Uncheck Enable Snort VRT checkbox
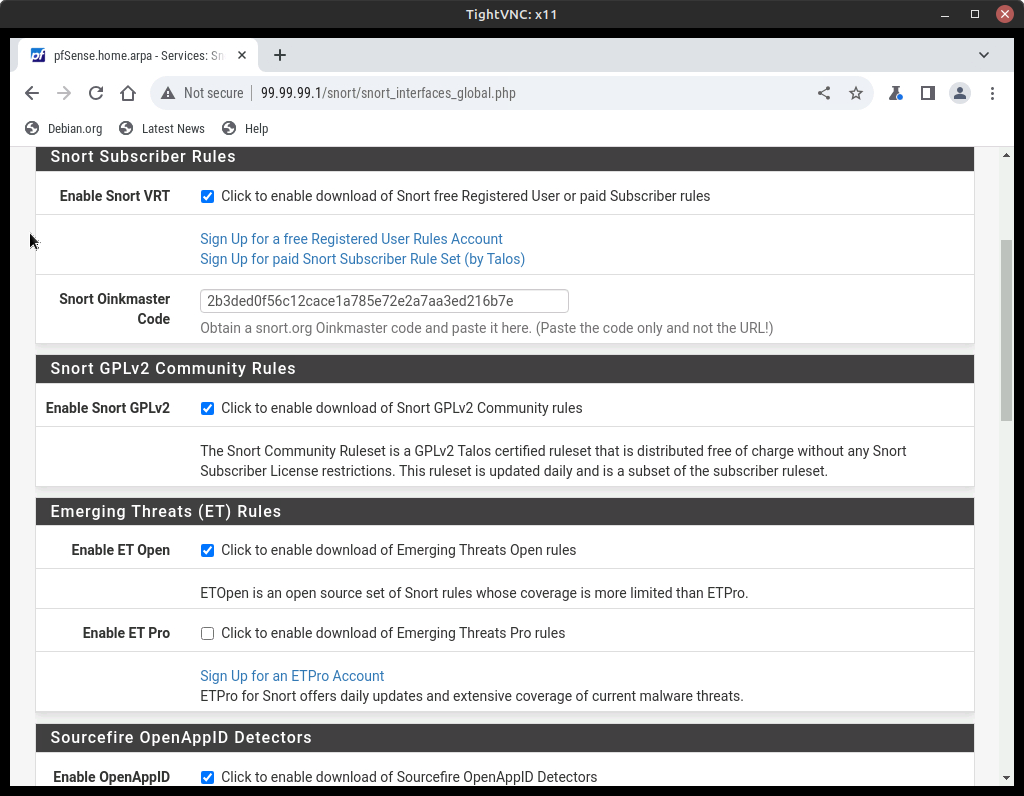This screenshot has height=796, width=1024. coord(207,197)
